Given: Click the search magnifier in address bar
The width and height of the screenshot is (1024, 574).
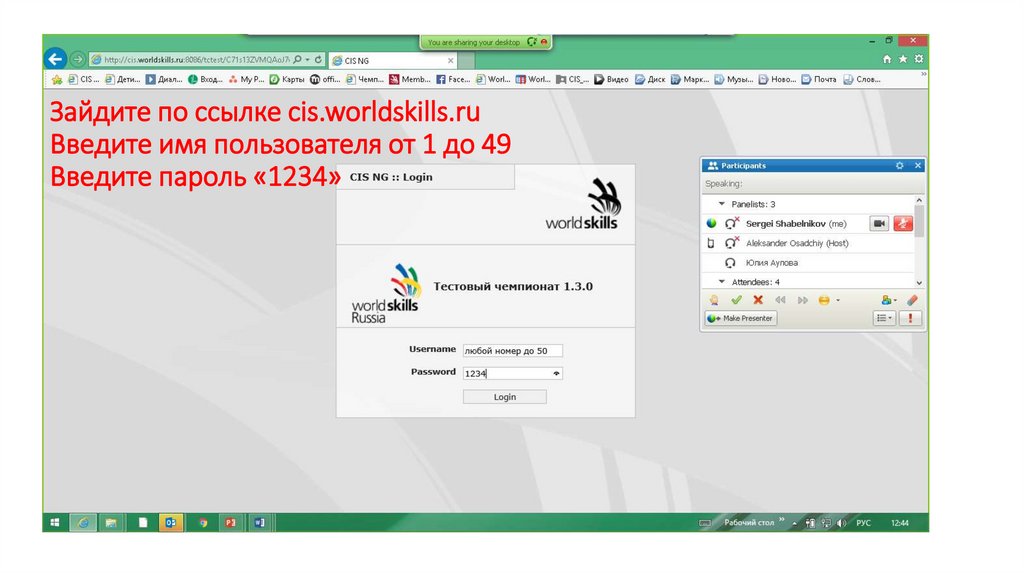Looking at the screenshot, I should click(298, 59).
